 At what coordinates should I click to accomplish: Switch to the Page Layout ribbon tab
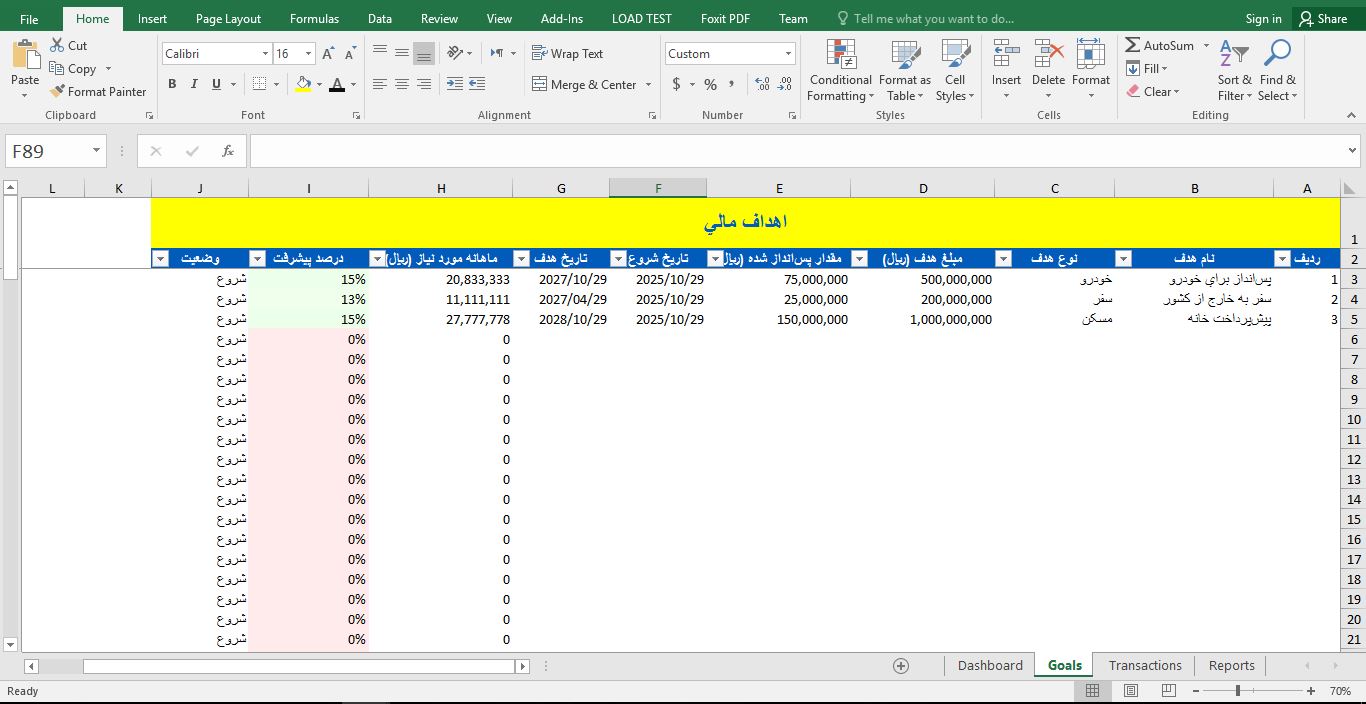pyautogui.click(x=228, y=19)
